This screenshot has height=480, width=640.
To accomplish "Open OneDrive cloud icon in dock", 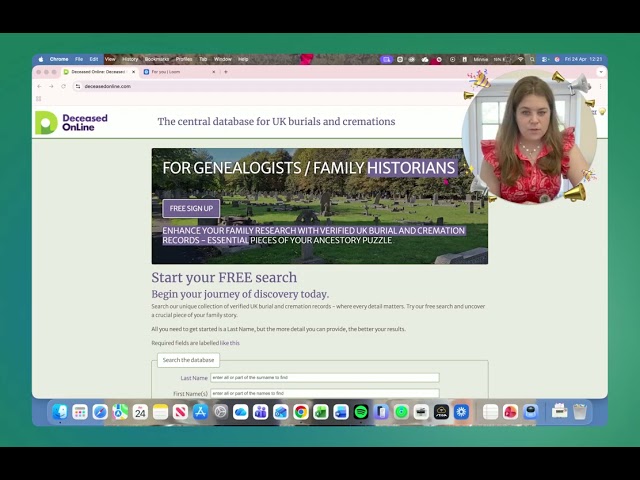I will coord(240,412).
